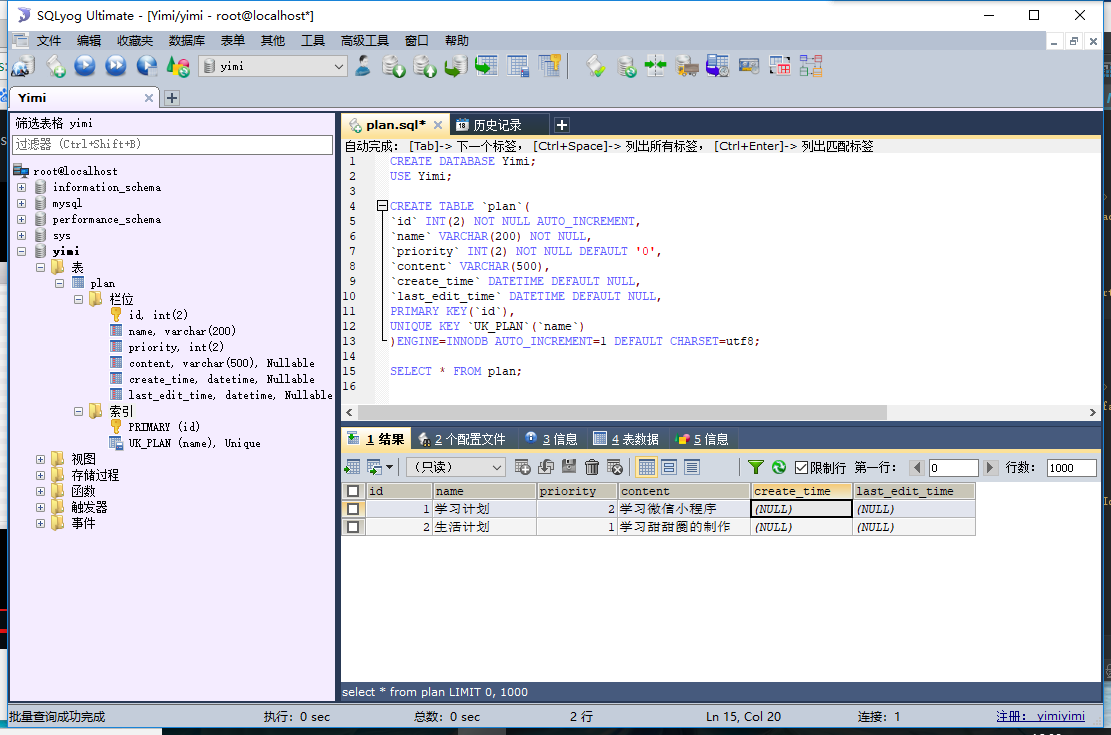Collapse the CREATE TABLE code fold marker
Image resolution: width=1111 pixels, height=735 pixels.
coord(382,206)
